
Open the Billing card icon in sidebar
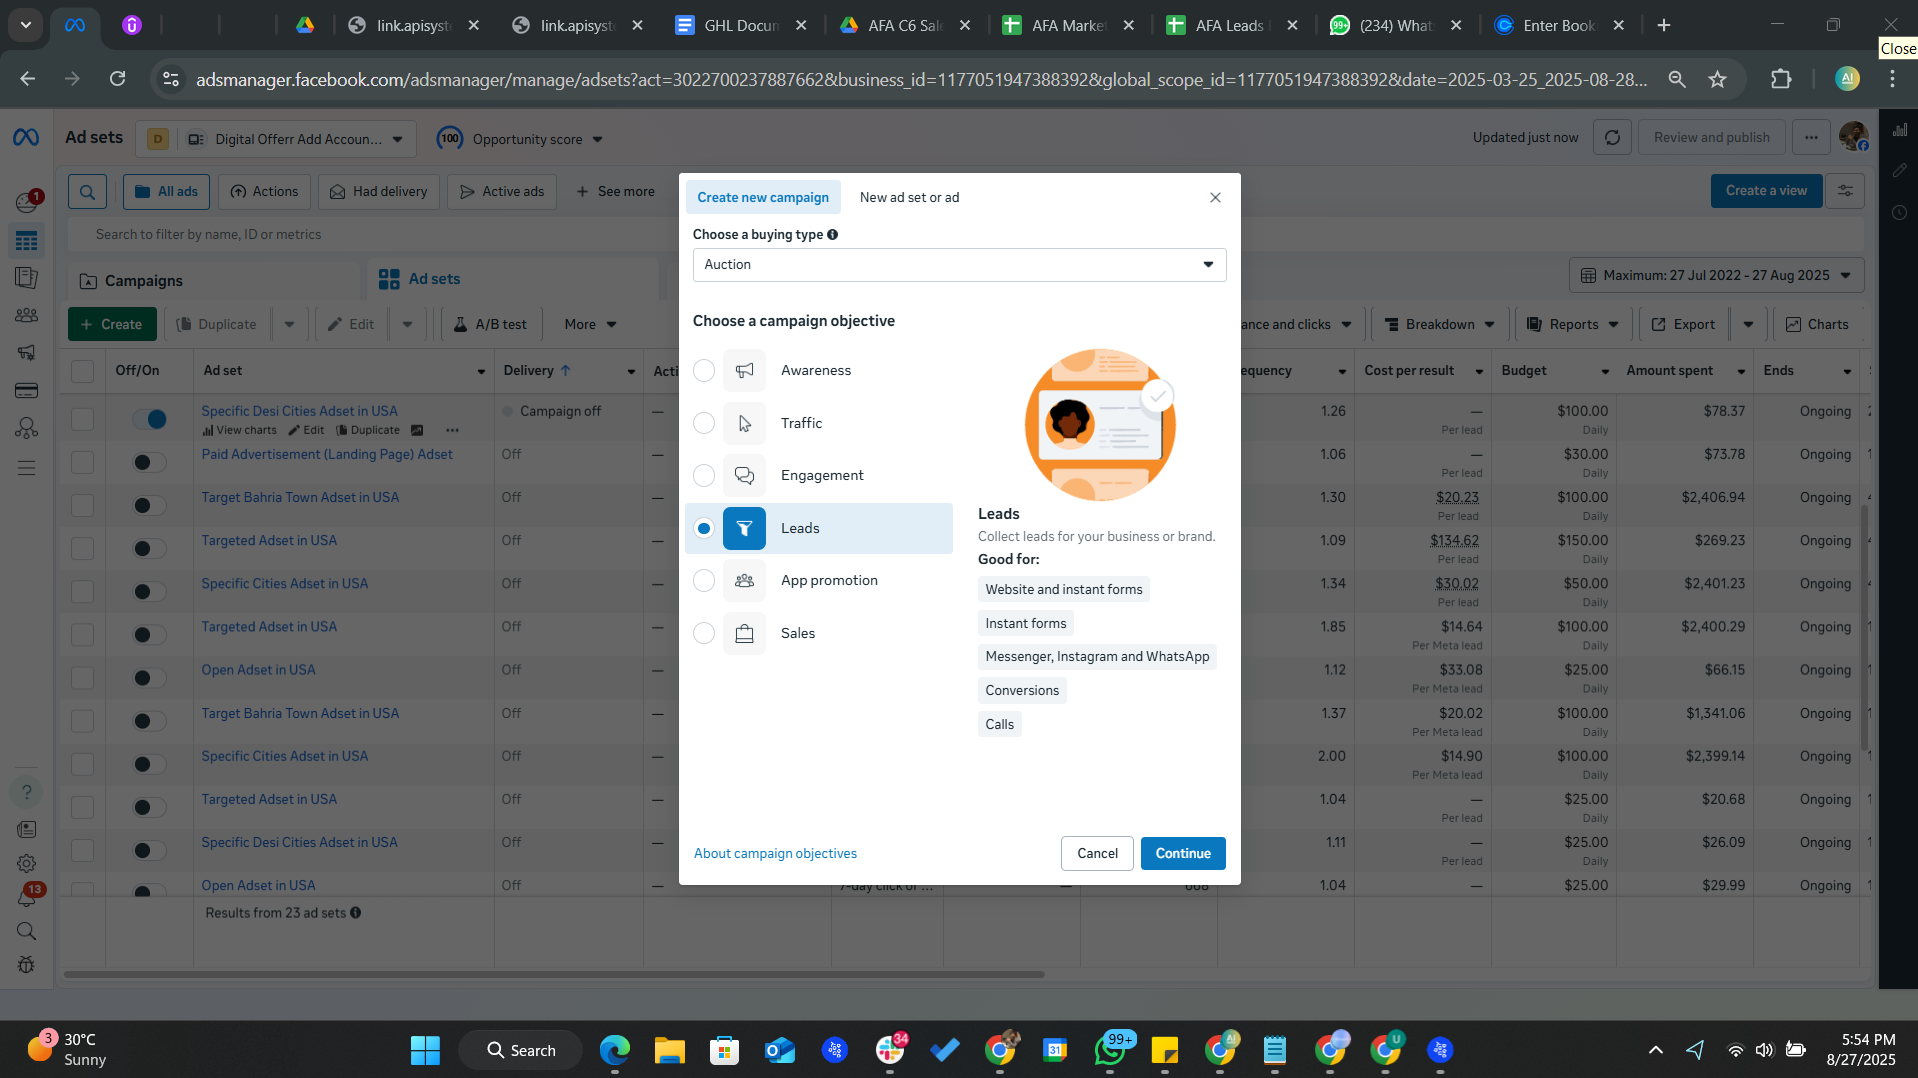point(26,390)
